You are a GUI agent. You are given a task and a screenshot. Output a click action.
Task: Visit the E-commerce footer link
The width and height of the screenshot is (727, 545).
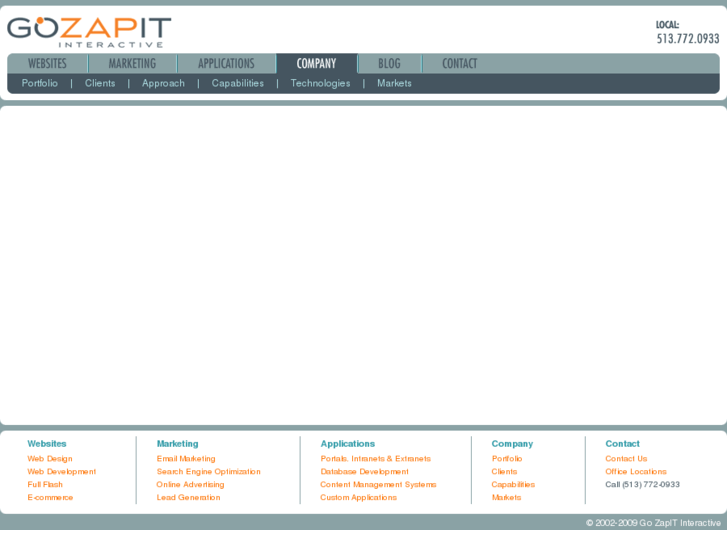click(x=50, y=498)
